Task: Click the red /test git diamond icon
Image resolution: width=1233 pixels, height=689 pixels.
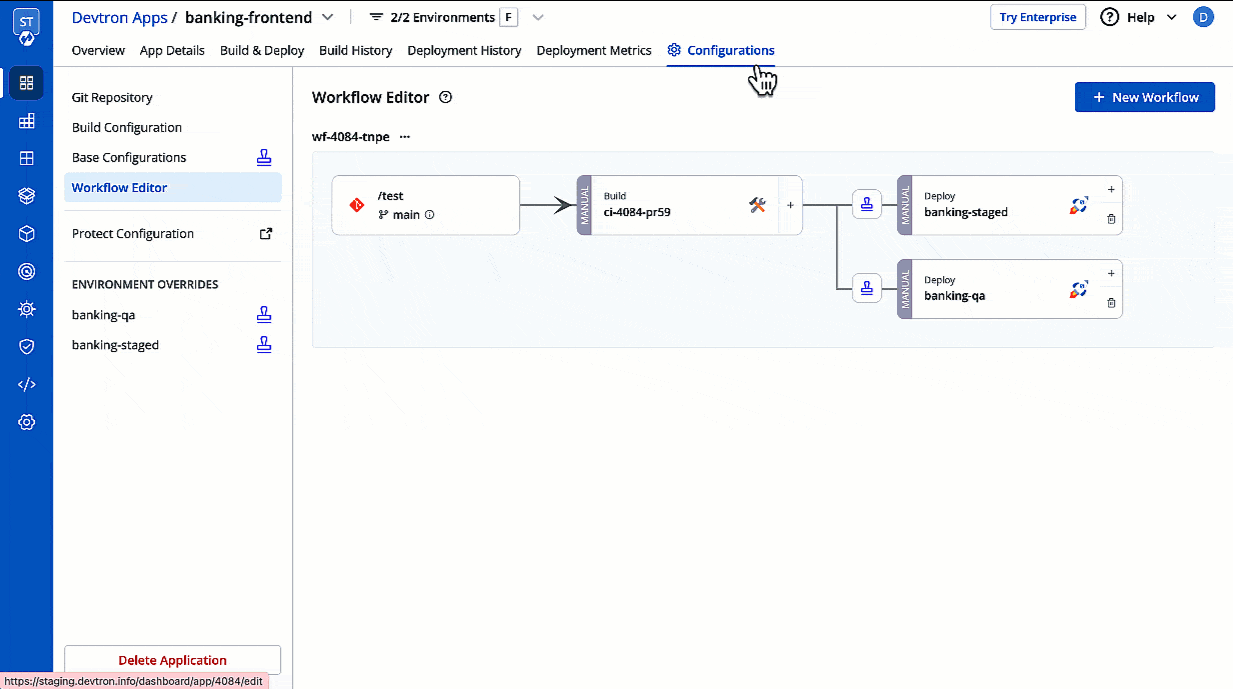Action: pos(357,204)
